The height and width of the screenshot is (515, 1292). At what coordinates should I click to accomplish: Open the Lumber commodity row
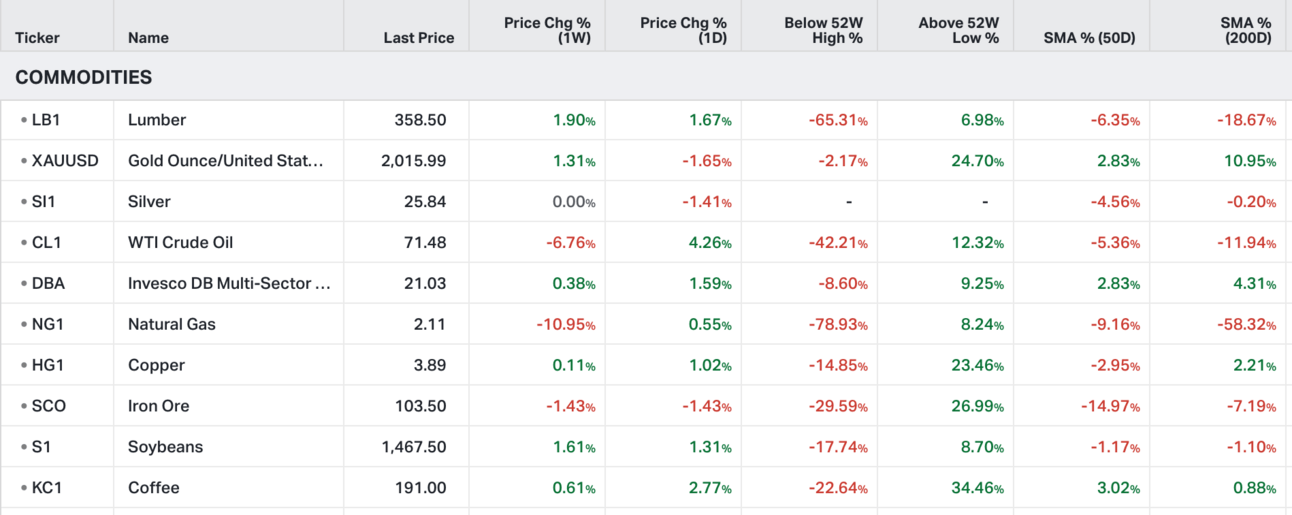[x=157, y=120]
